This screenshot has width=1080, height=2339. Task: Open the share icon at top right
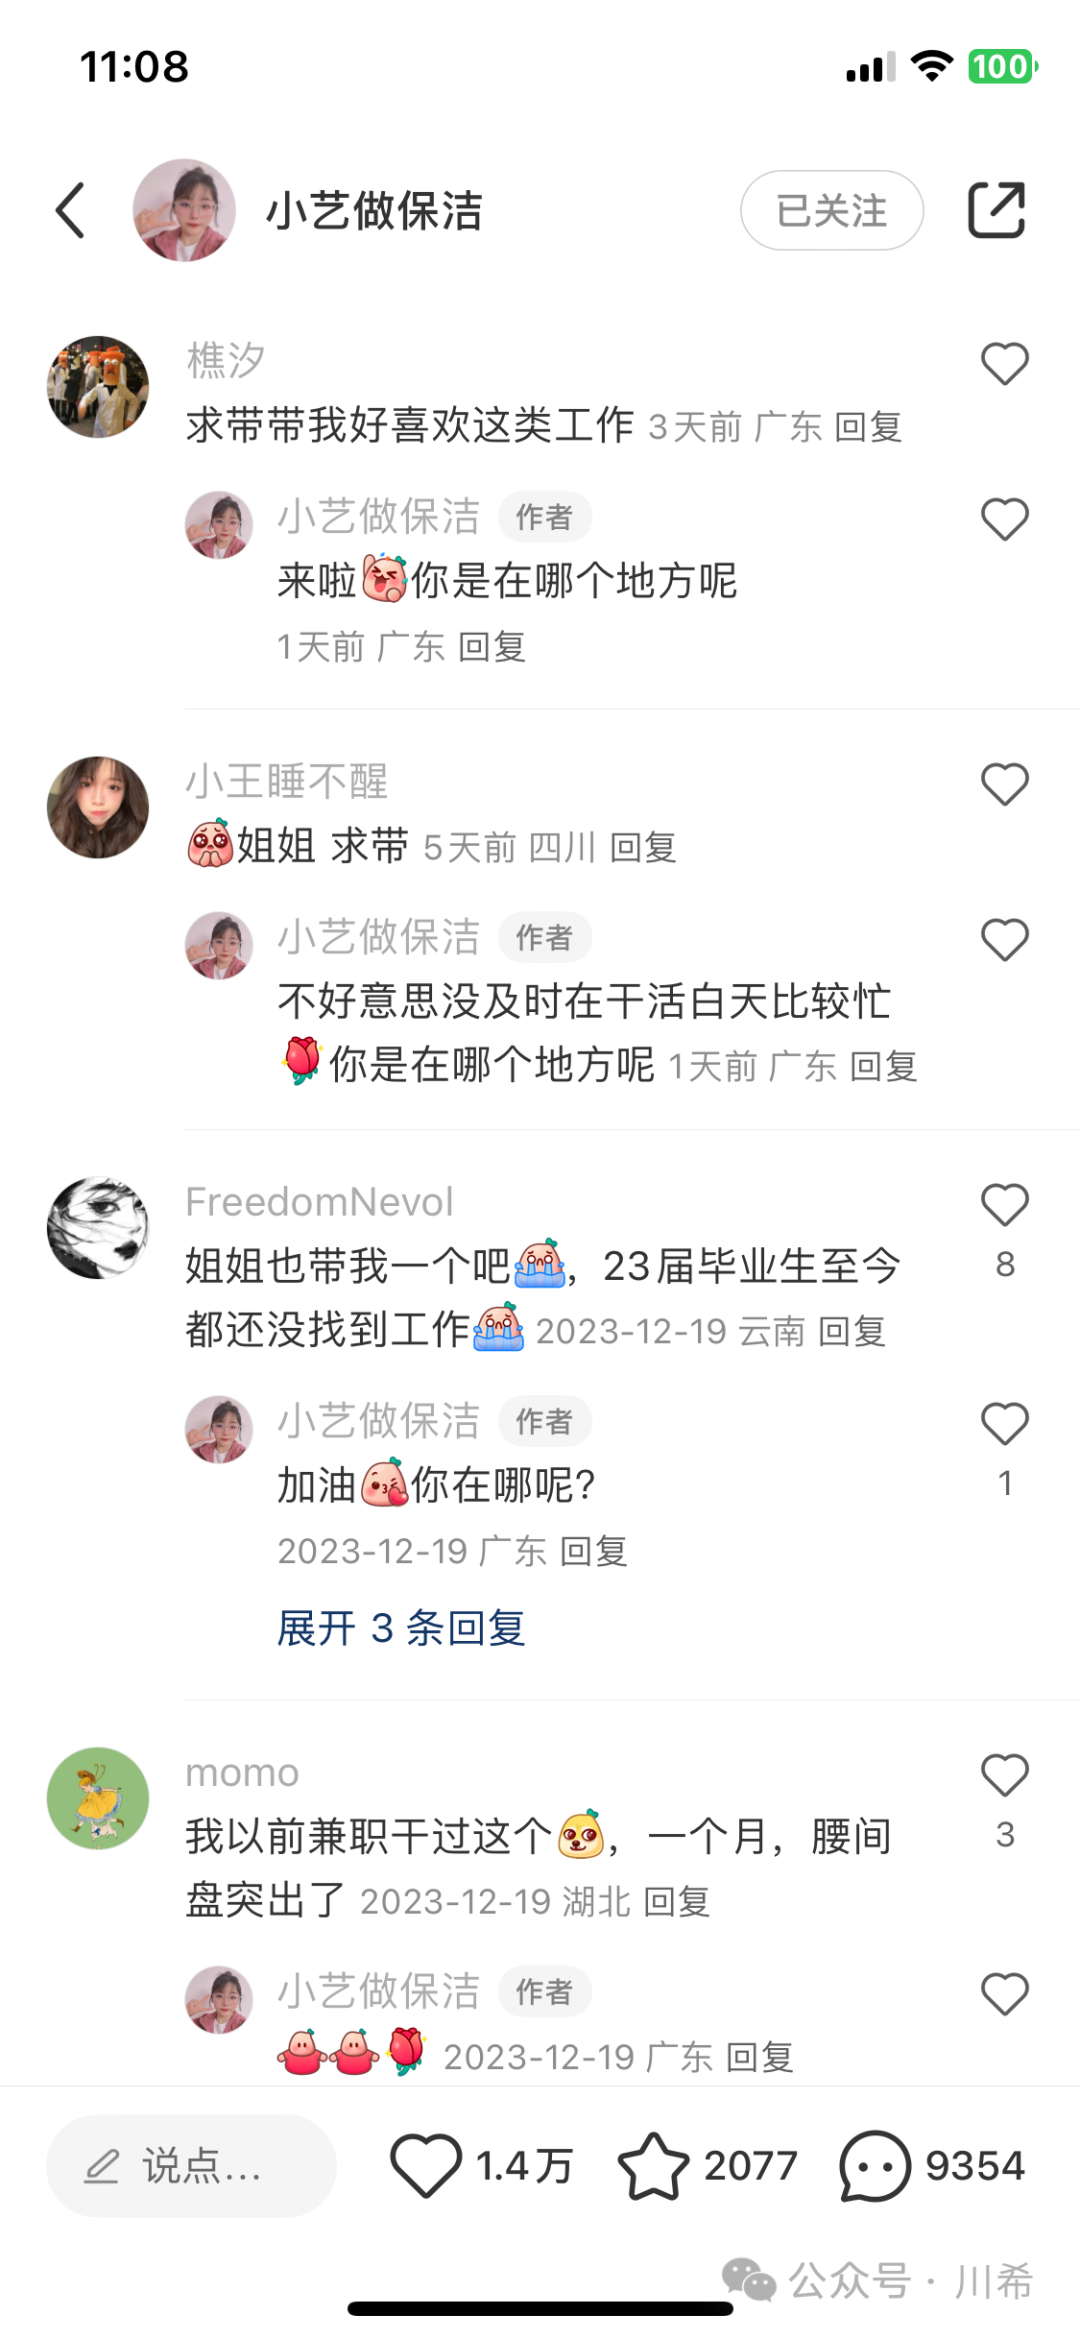[996, 210]
